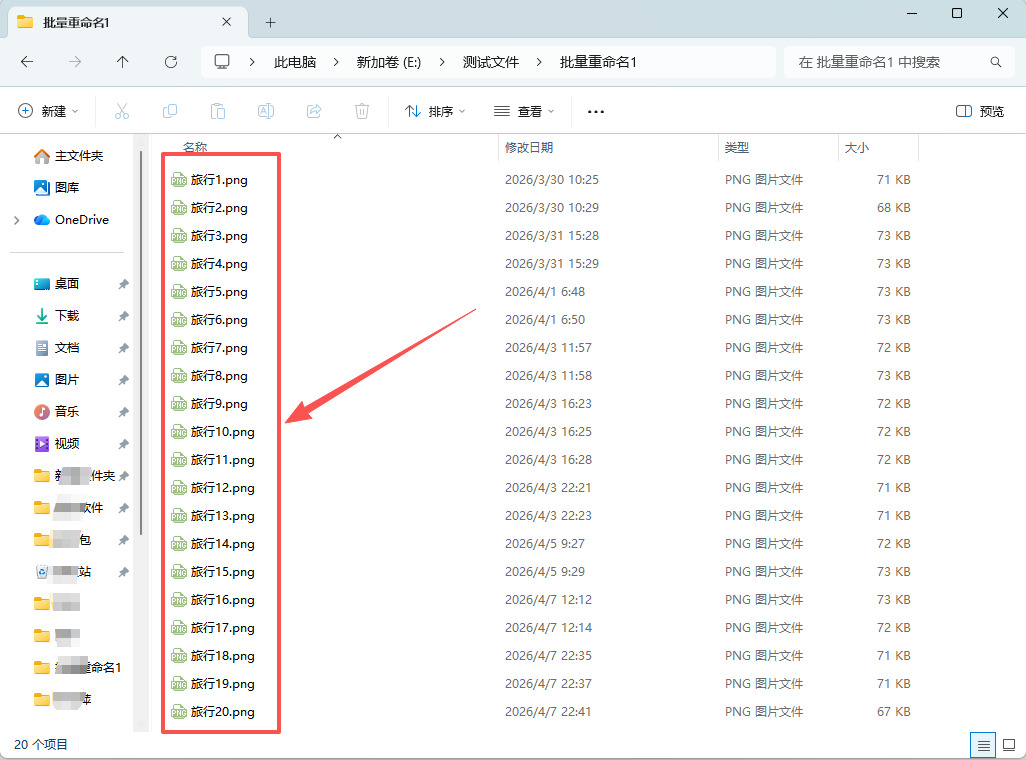1026x760 pixels.
Task: Unpin 文档 from quick access
Action: 123,348
